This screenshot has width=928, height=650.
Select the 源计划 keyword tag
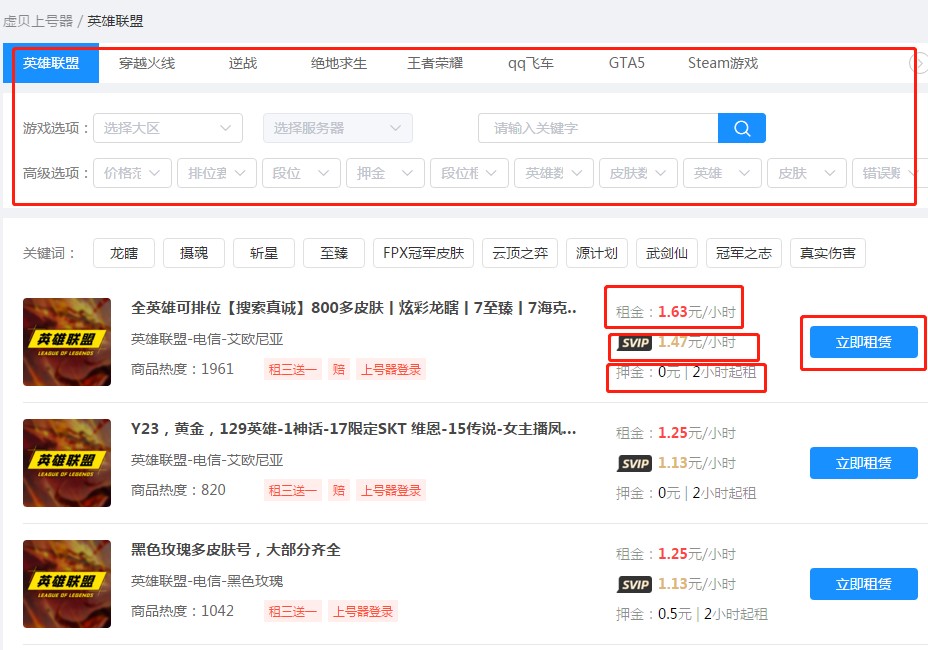pyautogui.click(x=597, y=253)
